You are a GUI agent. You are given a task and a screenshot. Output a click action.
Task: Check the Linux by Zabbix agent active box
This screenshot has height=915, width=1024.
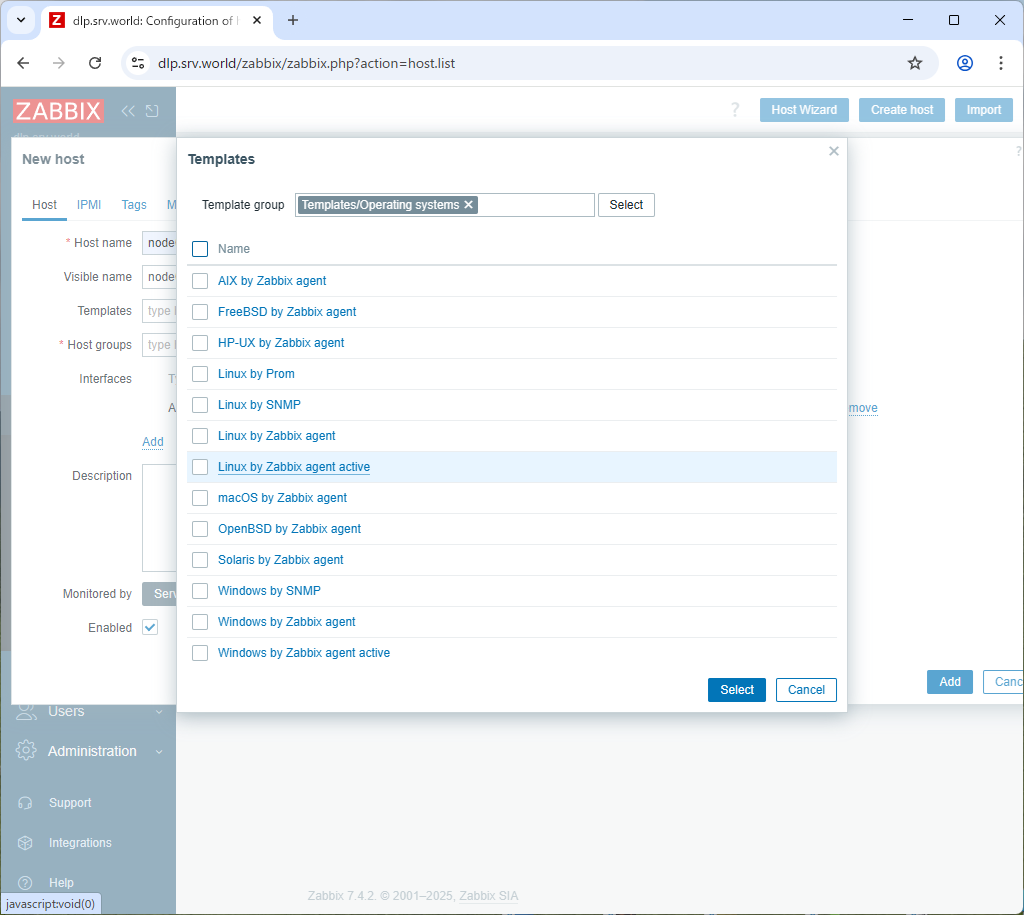click(x=200, y=467)
